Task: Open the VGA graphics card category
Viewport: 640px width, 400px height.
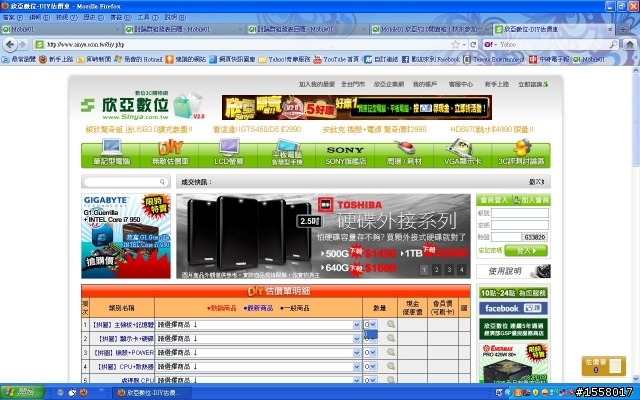Action: (x=462, y=154)
